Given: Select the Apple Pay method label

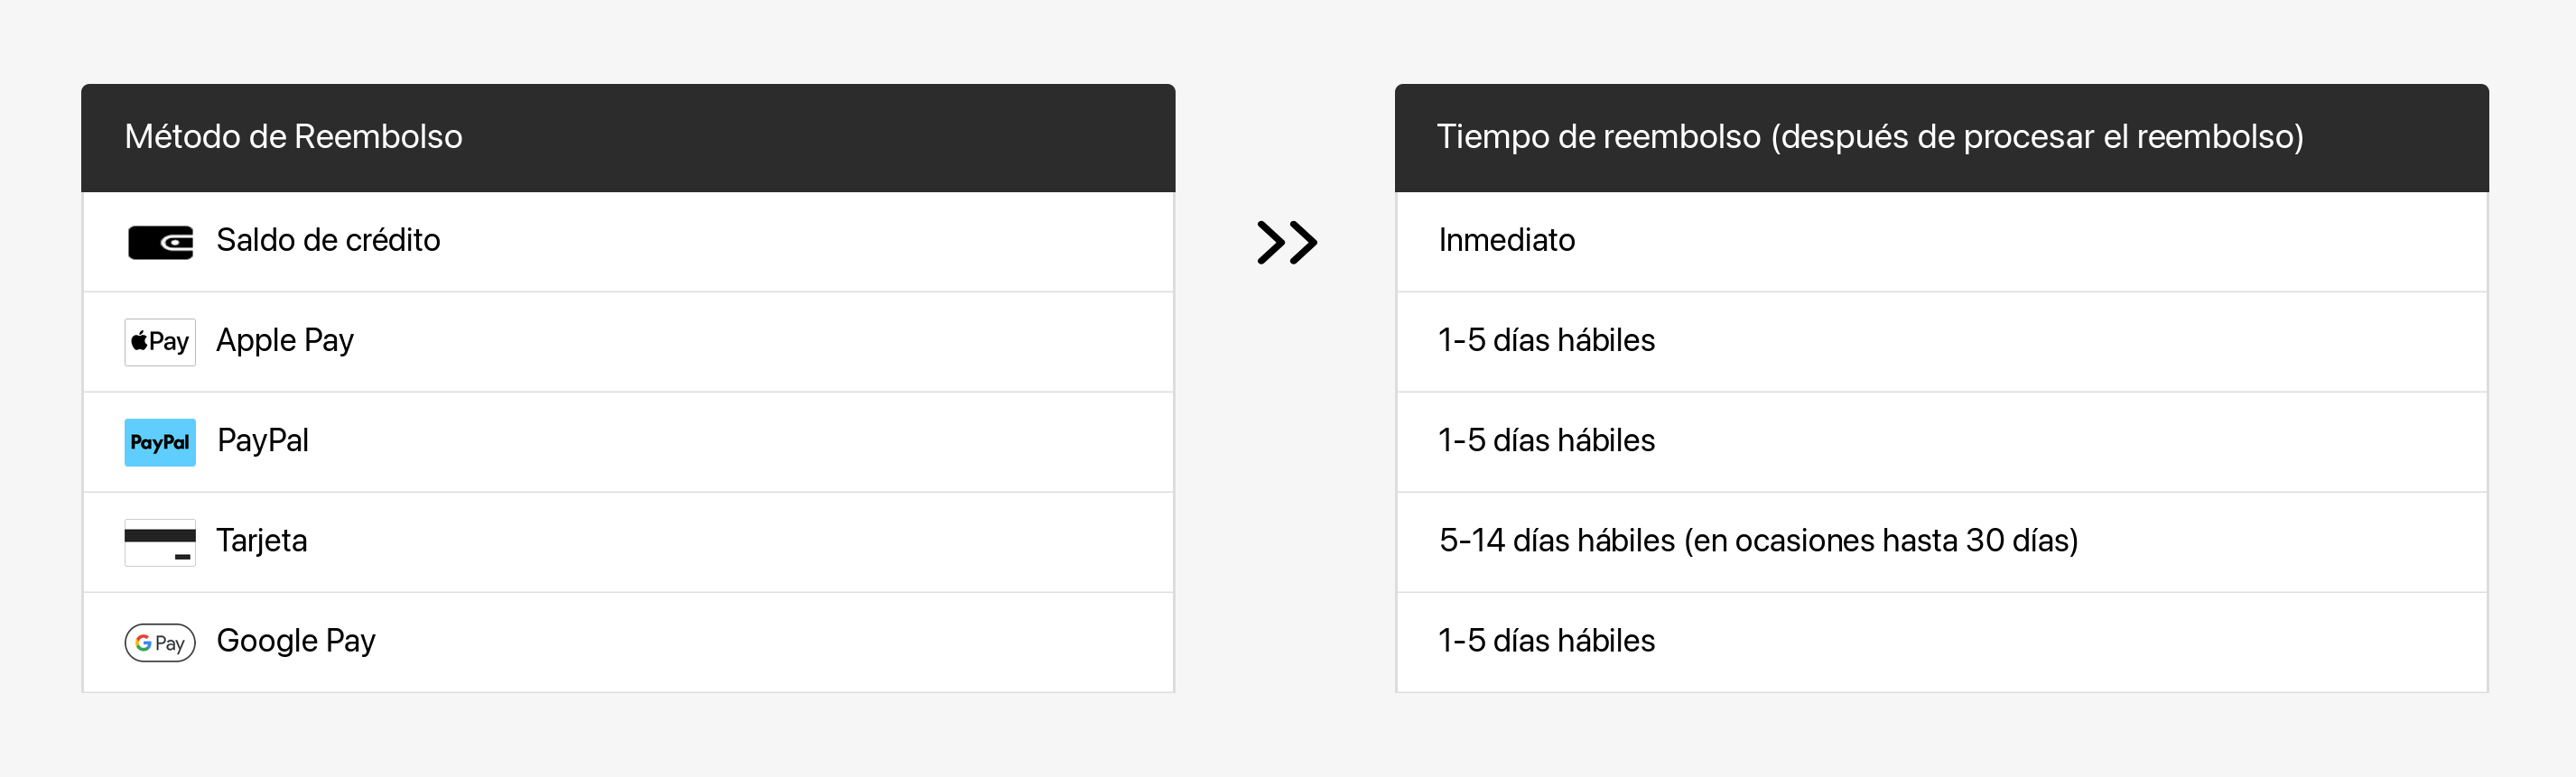Looking at the screenshot, I should pyautogui.click(x=285, y=341).
